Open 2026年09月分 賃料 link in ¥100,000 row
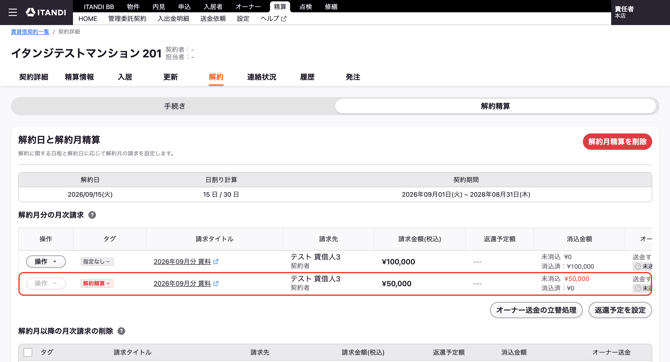Screen dimensions: 670x362 pos(182,262)
